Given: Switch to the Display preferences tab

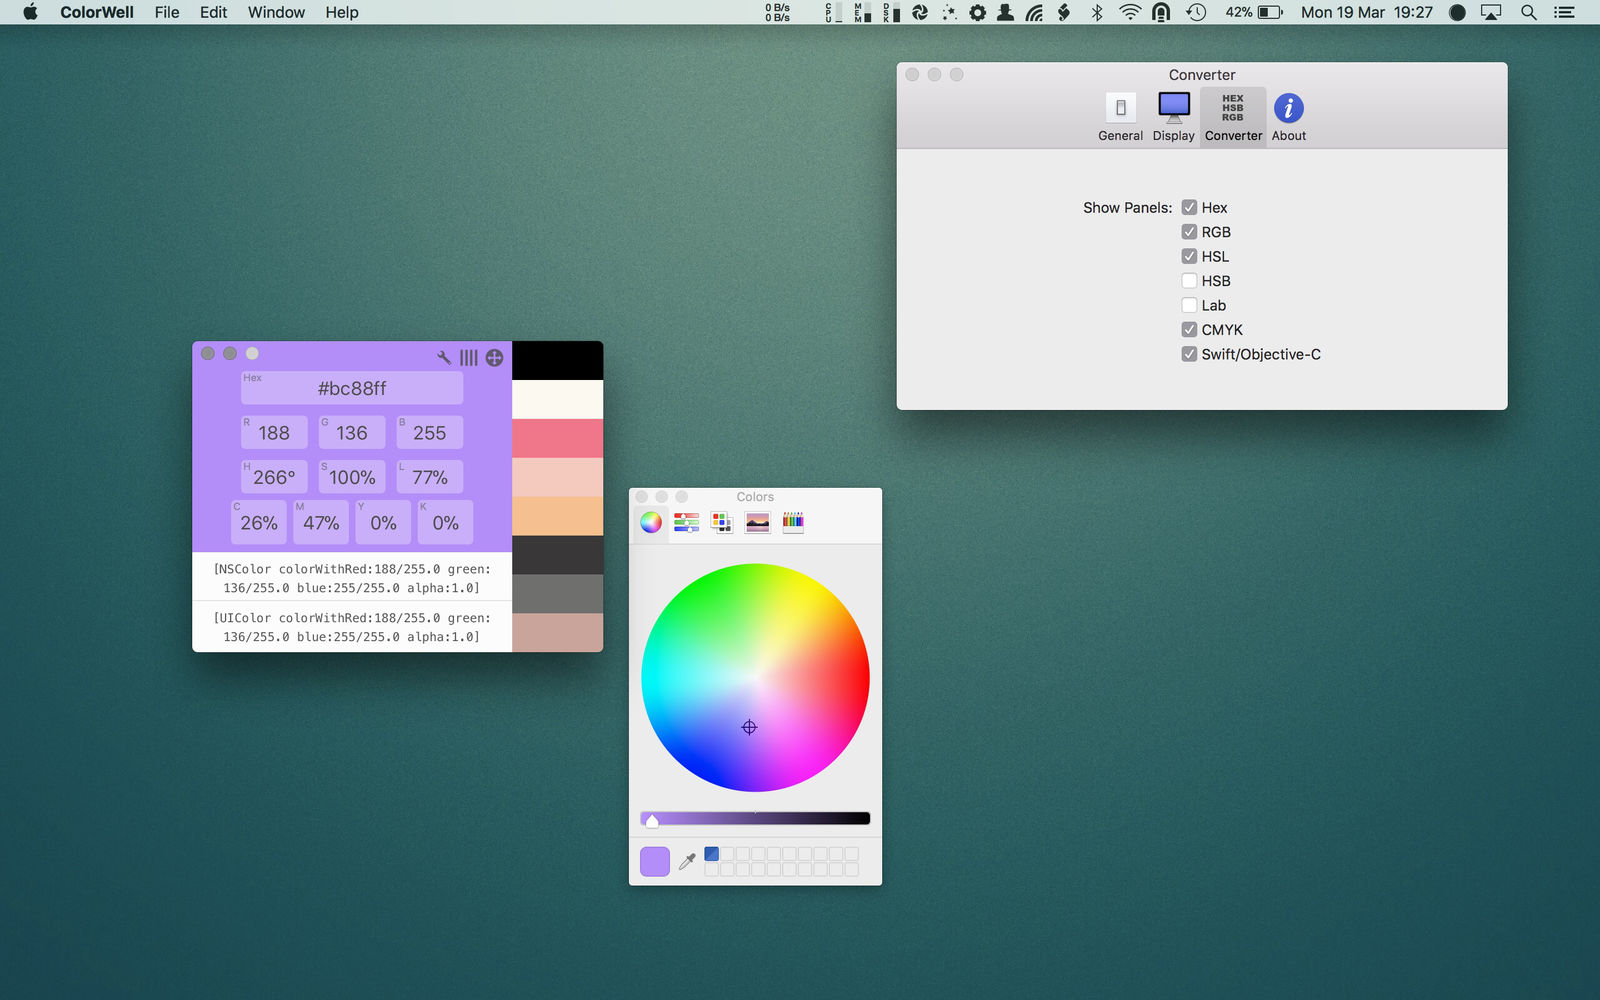Looking at the screenshot, I should pos(1173,117).
